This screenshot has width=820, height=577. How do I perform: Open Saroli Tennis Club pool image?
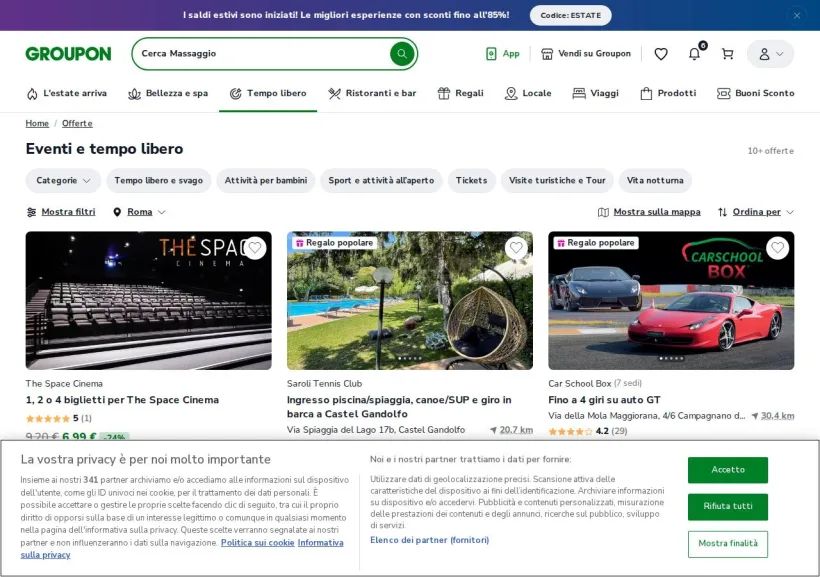click(x=410, y=301)
